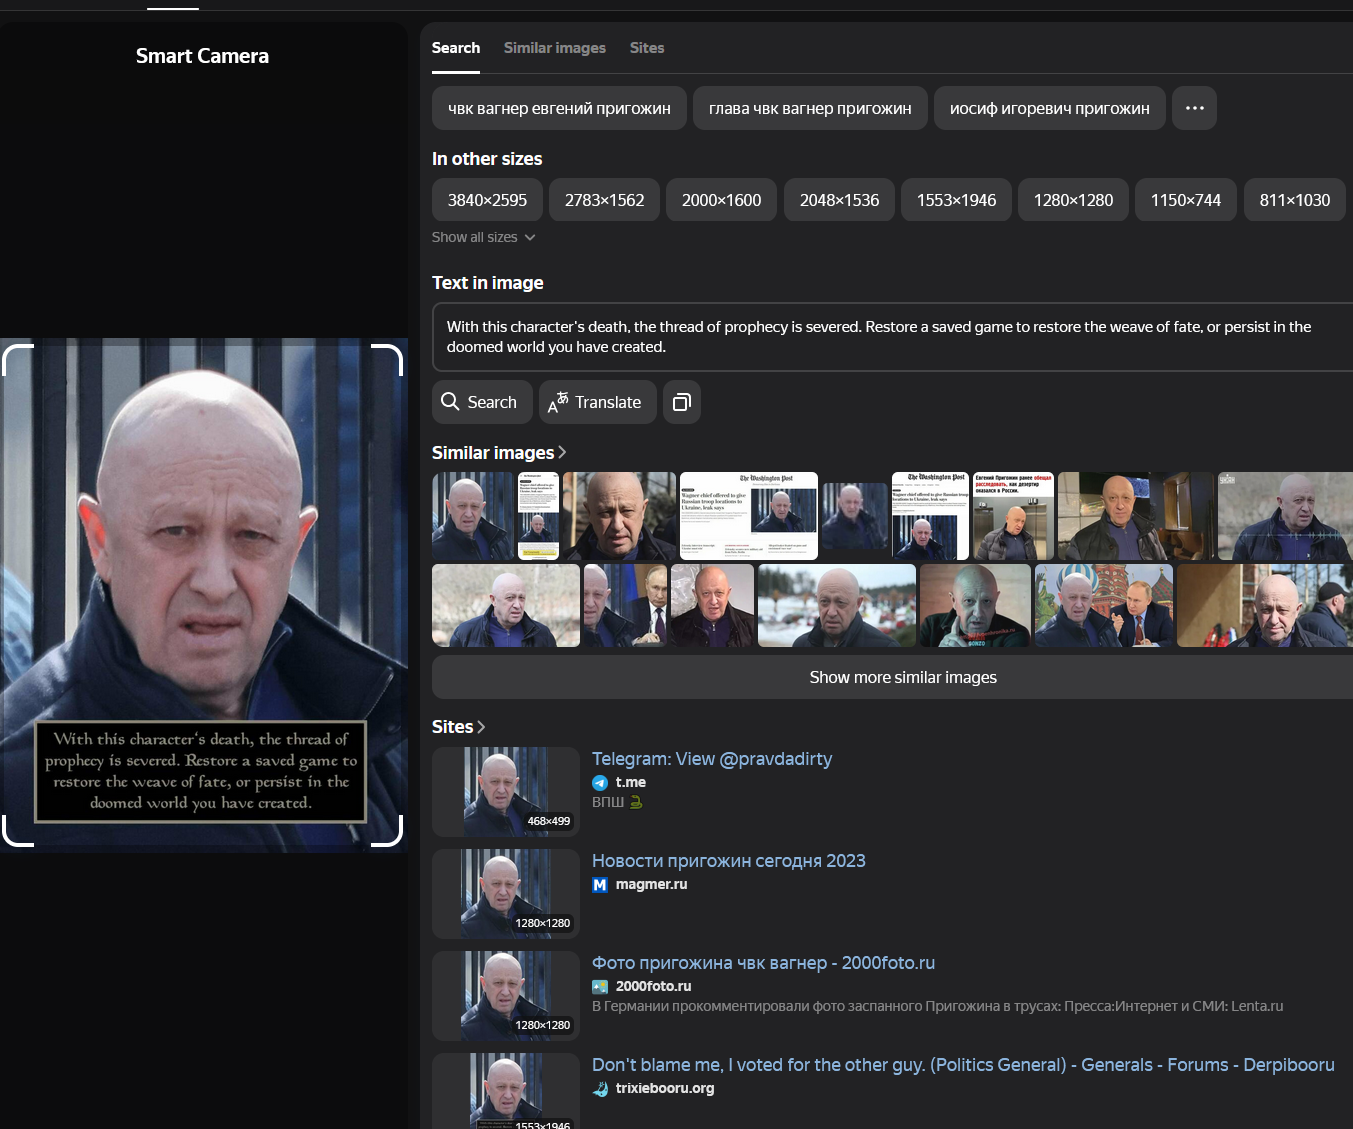Click the 'глава чвк вагнер пригожин' tag
This screenshot has height=1129, width=1353.
810,108
